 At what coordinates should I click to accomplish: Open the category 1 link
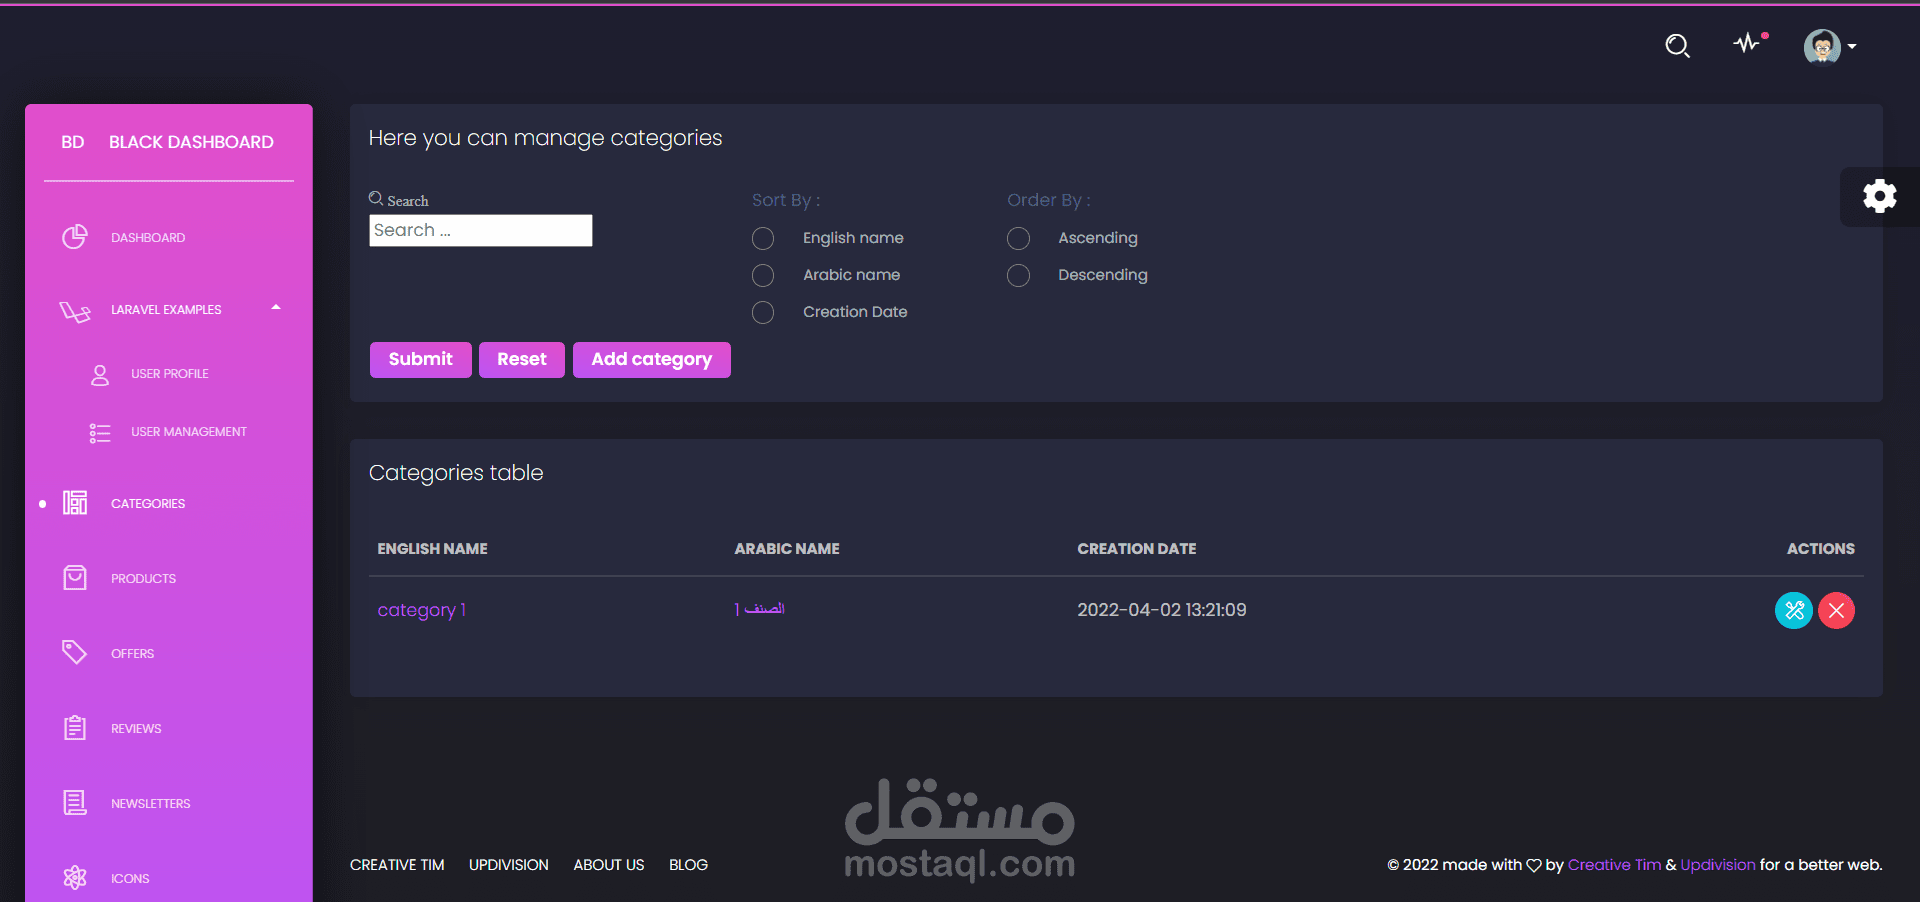click(x=421, y=610)
